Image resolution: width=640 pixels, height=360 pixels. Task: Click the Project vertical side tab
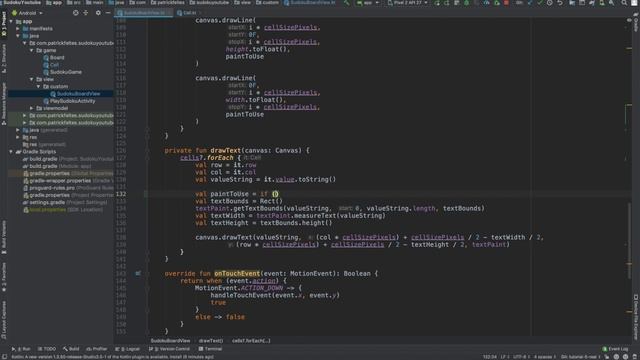coord(4,23)
